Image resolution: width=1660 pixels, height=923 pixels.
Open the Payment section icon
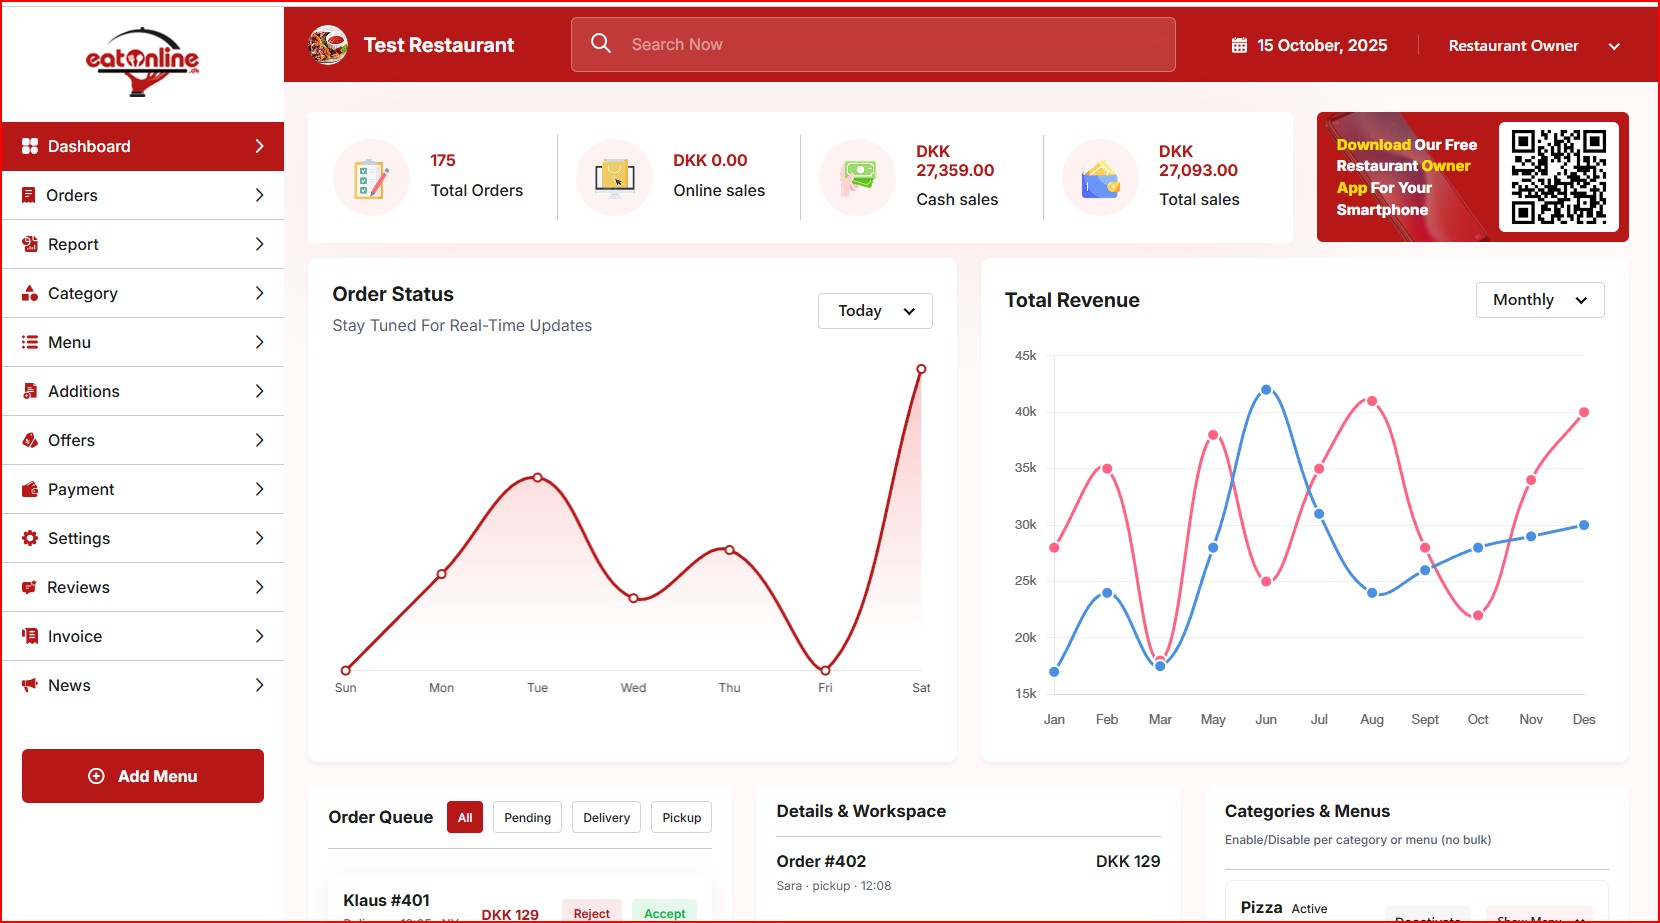[30, 489]
